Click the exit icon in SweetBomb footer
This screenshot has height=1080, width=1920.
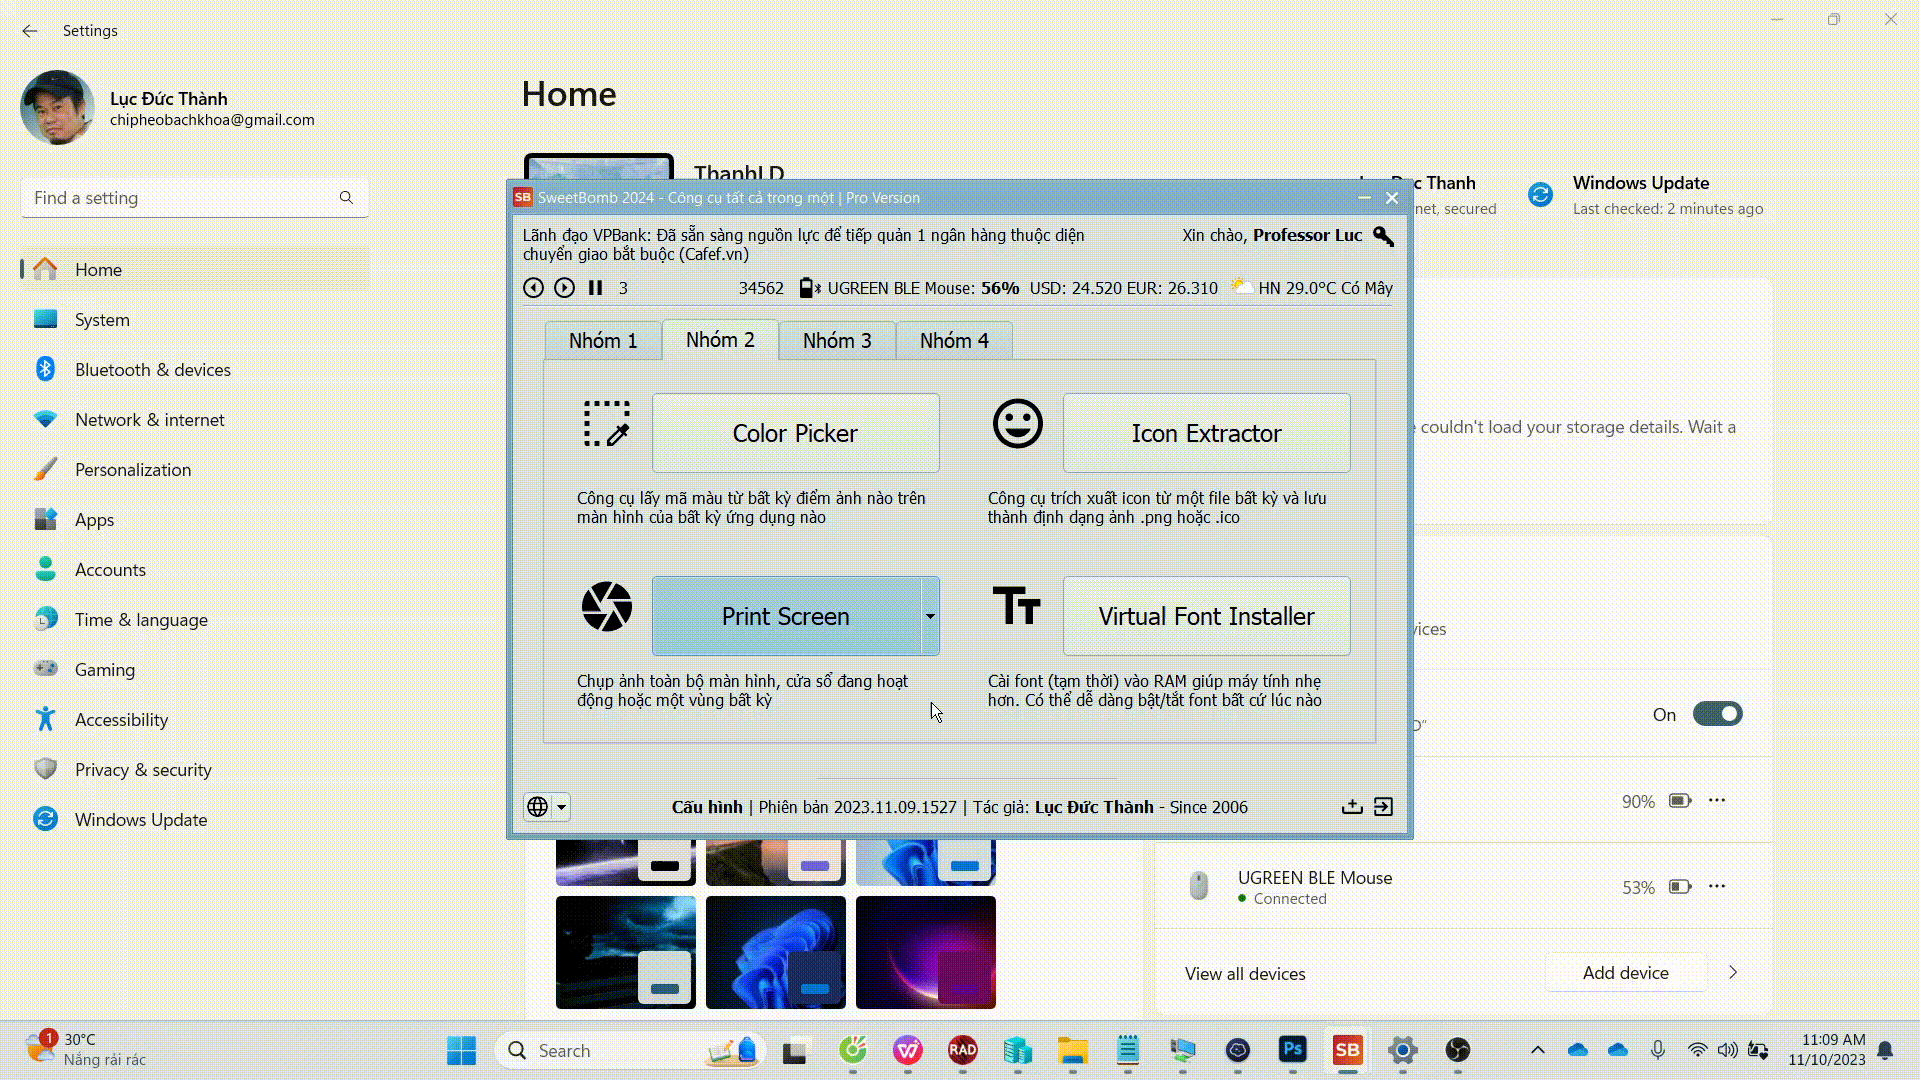pos(1383,807)
